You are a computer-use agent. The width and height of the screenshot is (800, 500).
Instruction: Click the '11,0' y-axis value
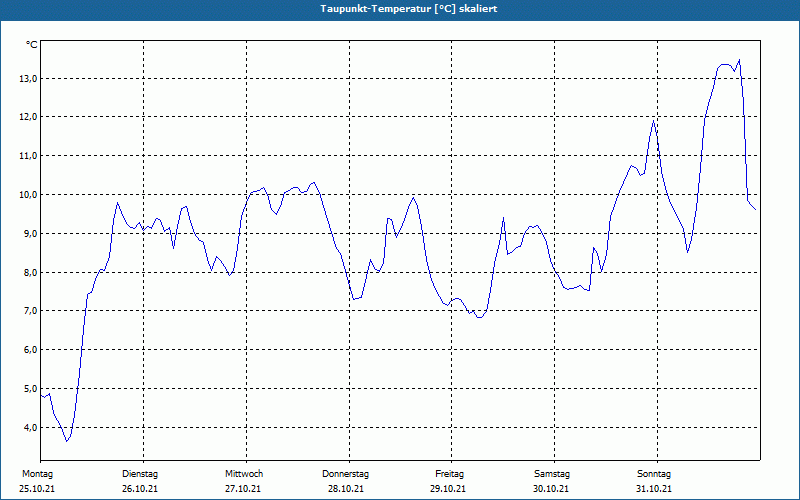coord(29,156)
